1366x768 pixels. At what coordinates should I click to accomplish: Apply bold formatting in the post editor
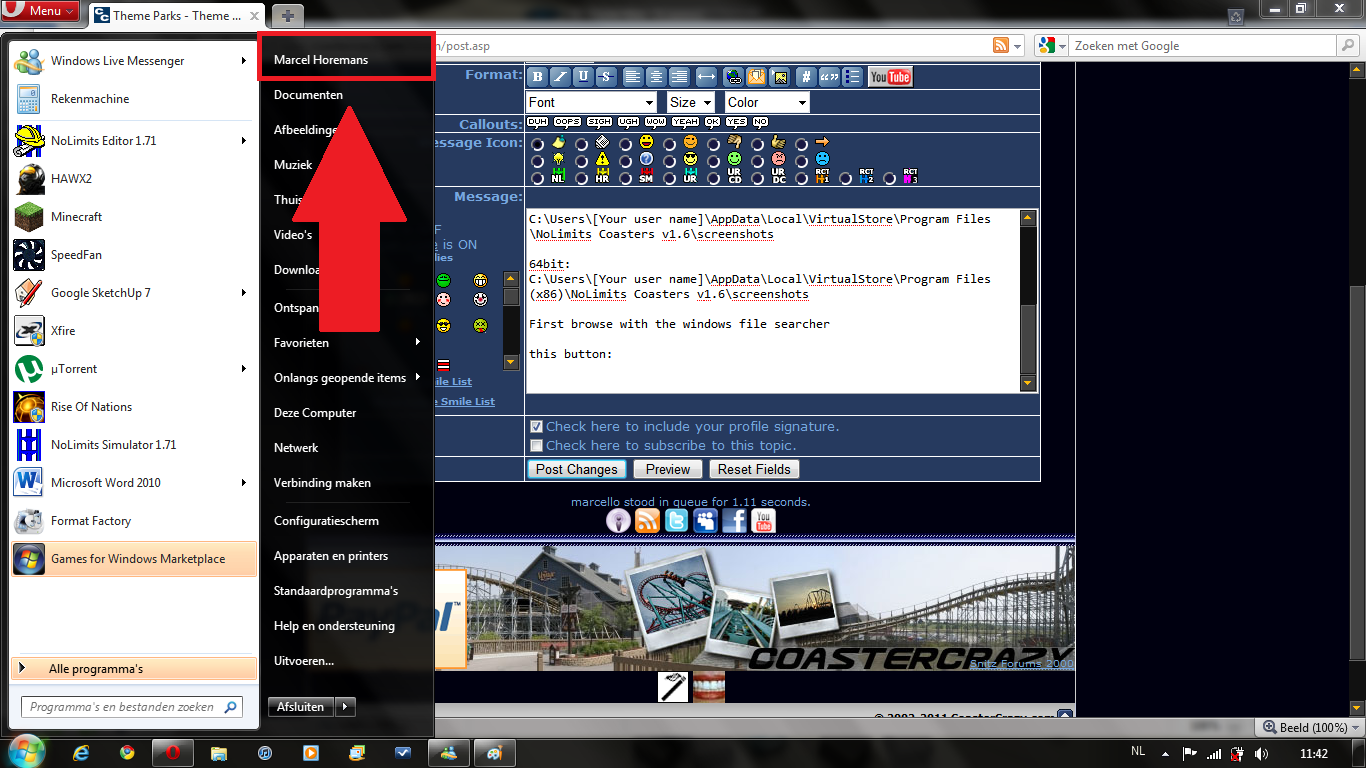pos(537,77)
